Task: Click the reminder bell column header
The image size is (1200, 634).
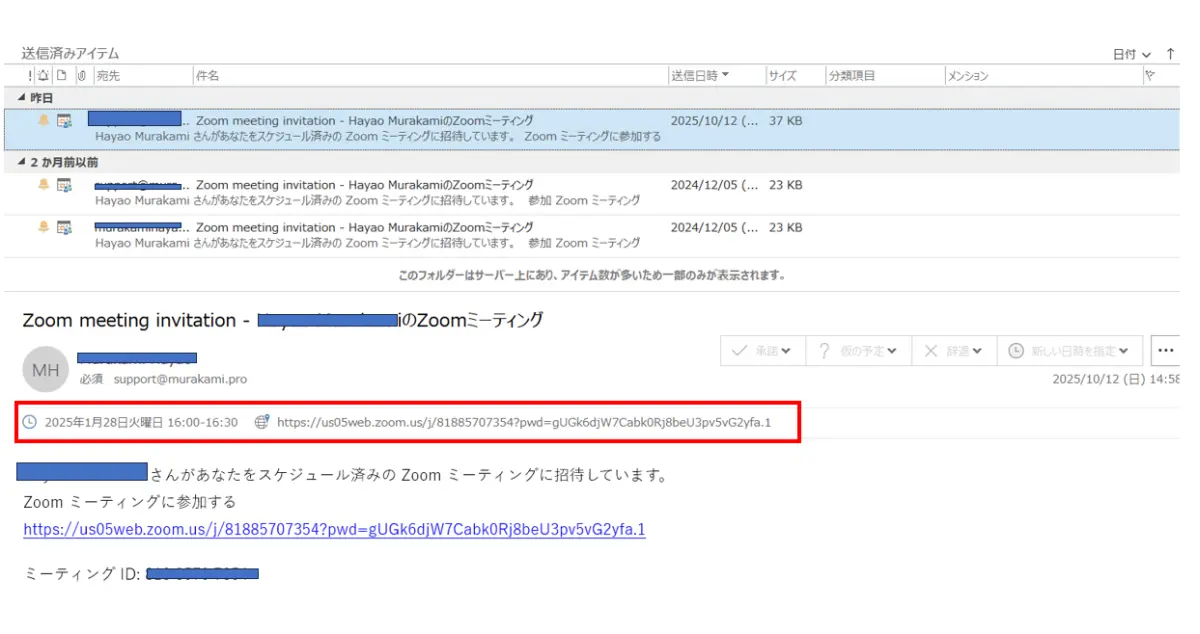Action: coord(44,76)
